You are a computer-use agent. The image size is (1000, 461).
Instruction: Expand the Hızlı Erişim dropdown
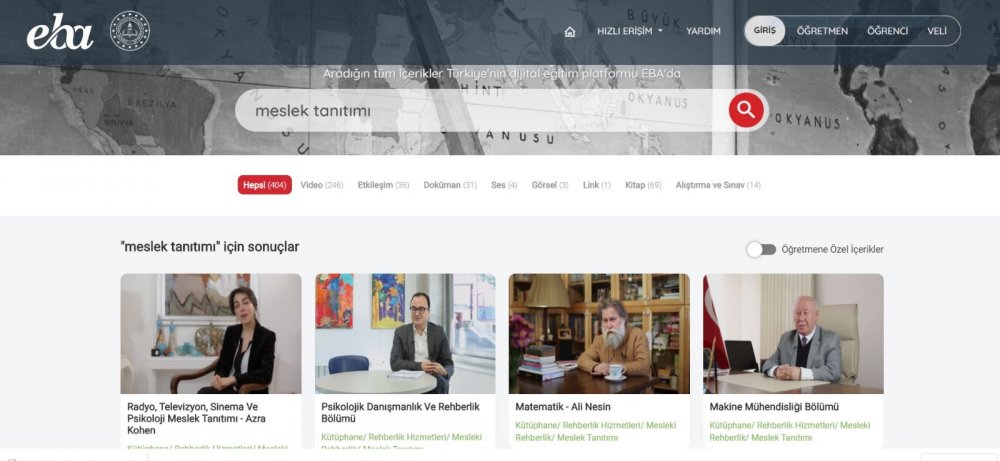(x=629, y=31)
